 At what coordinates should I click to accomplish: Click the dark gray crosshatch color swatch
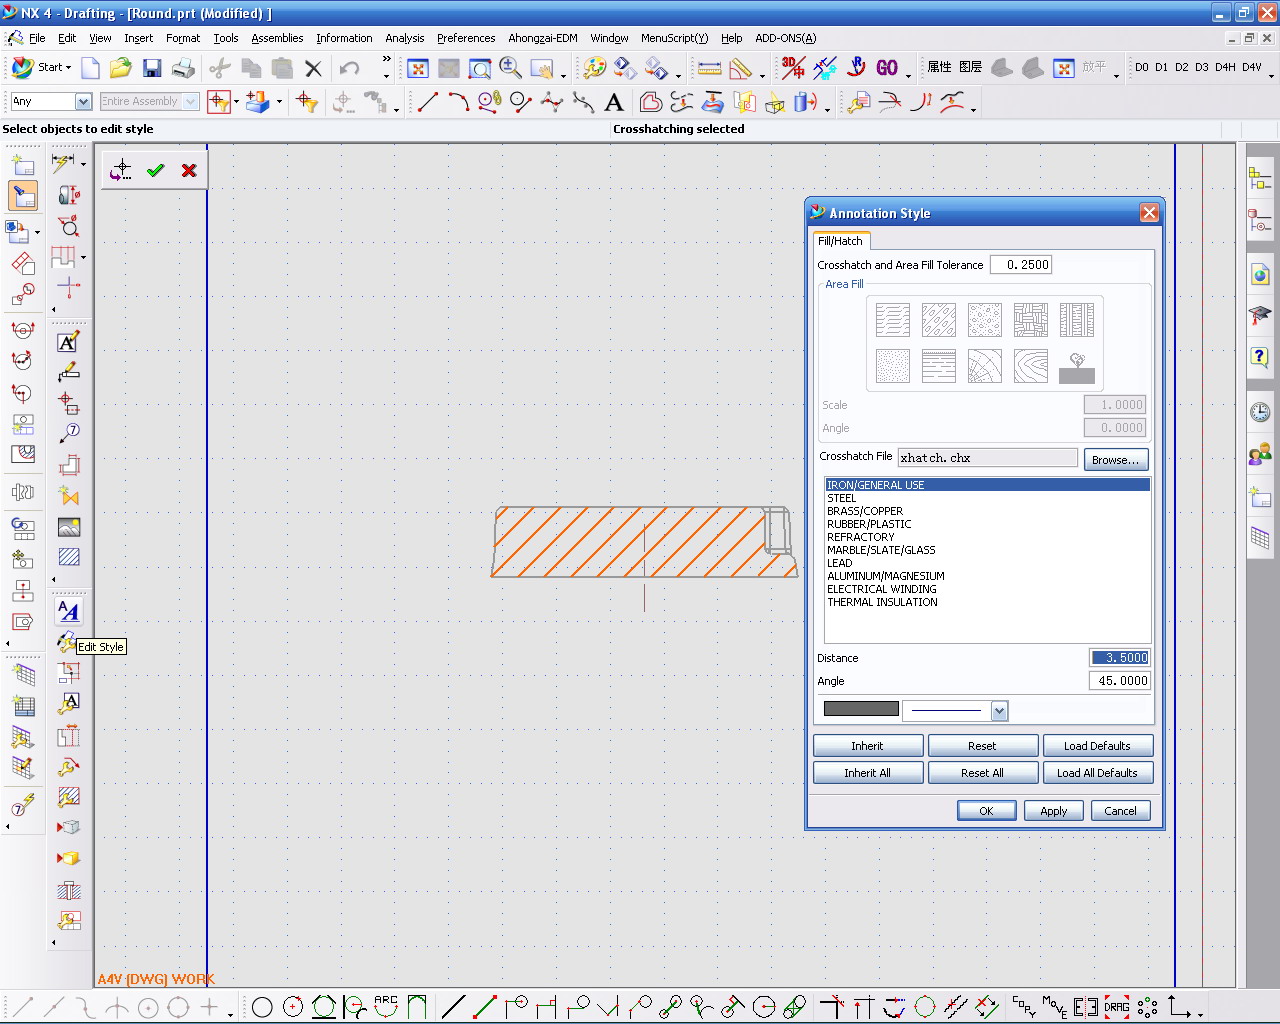[x=861, y=709]
